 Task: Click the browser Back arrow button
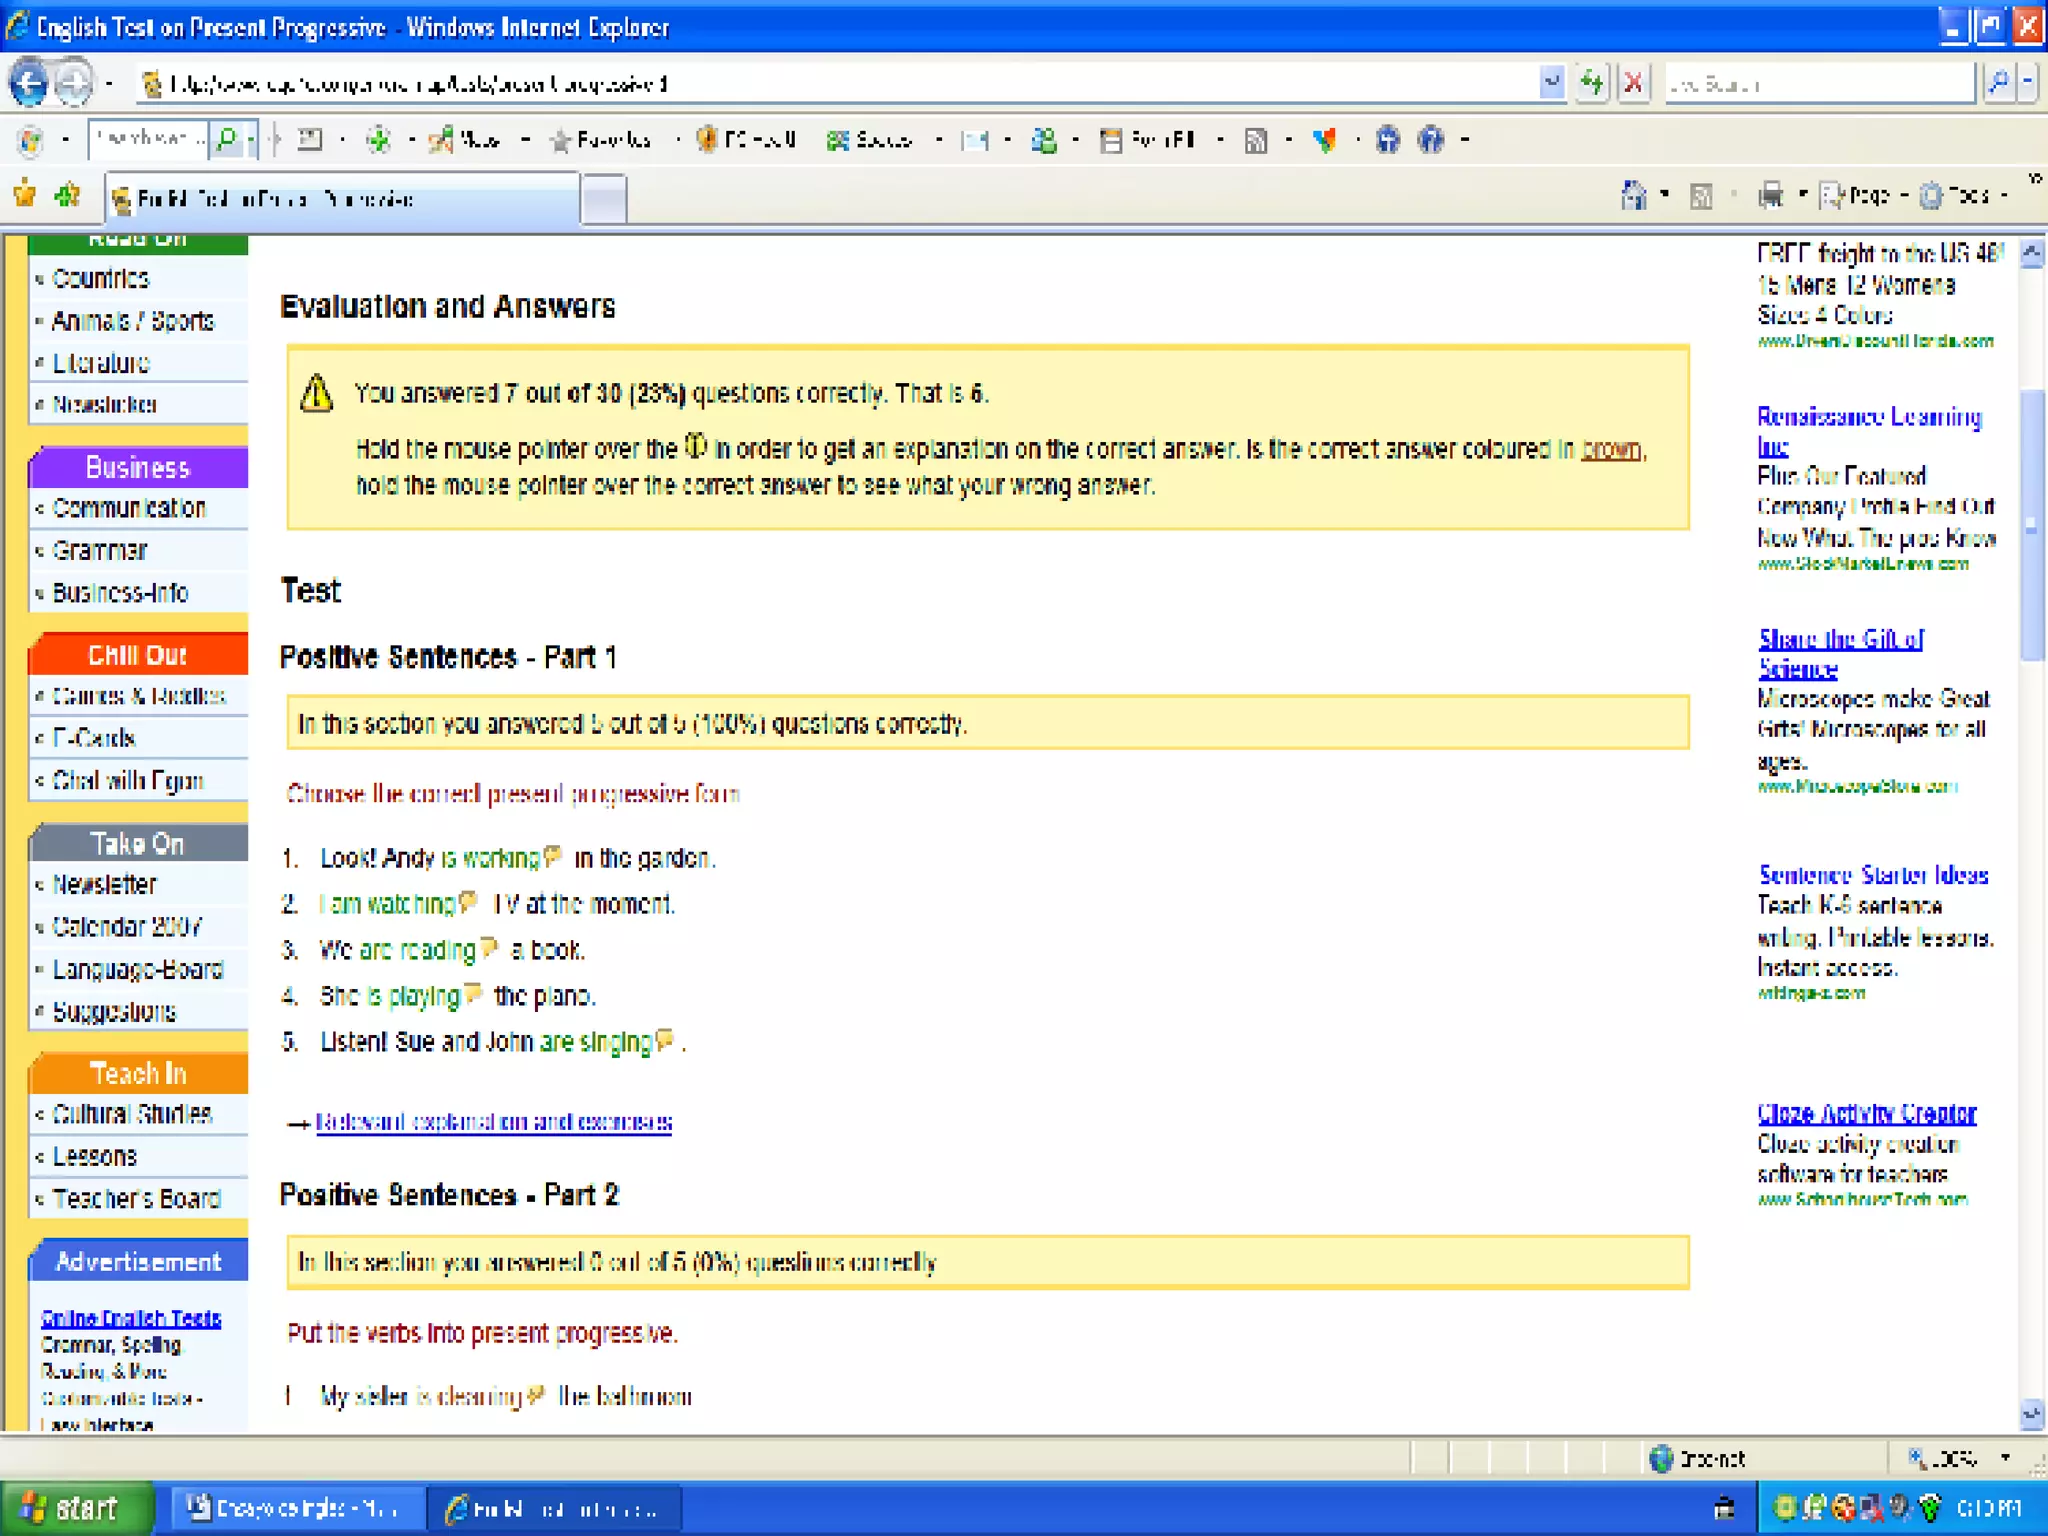click(x=28, y=83)
